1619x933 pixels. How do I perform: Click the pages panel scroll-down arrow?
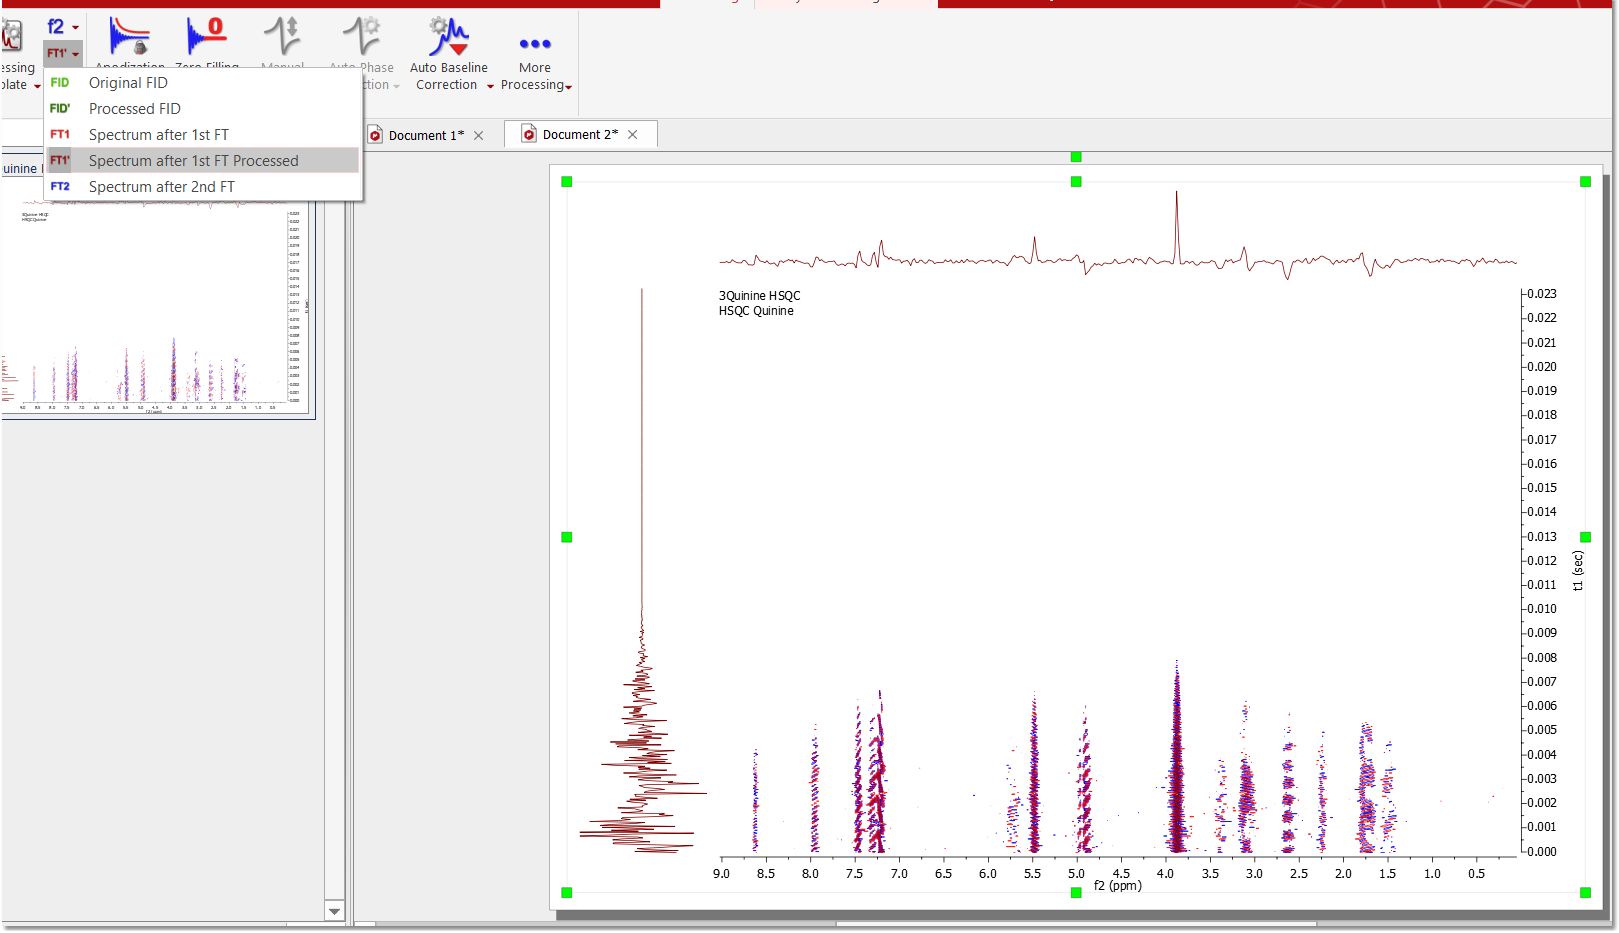click(x=334, y=911)
